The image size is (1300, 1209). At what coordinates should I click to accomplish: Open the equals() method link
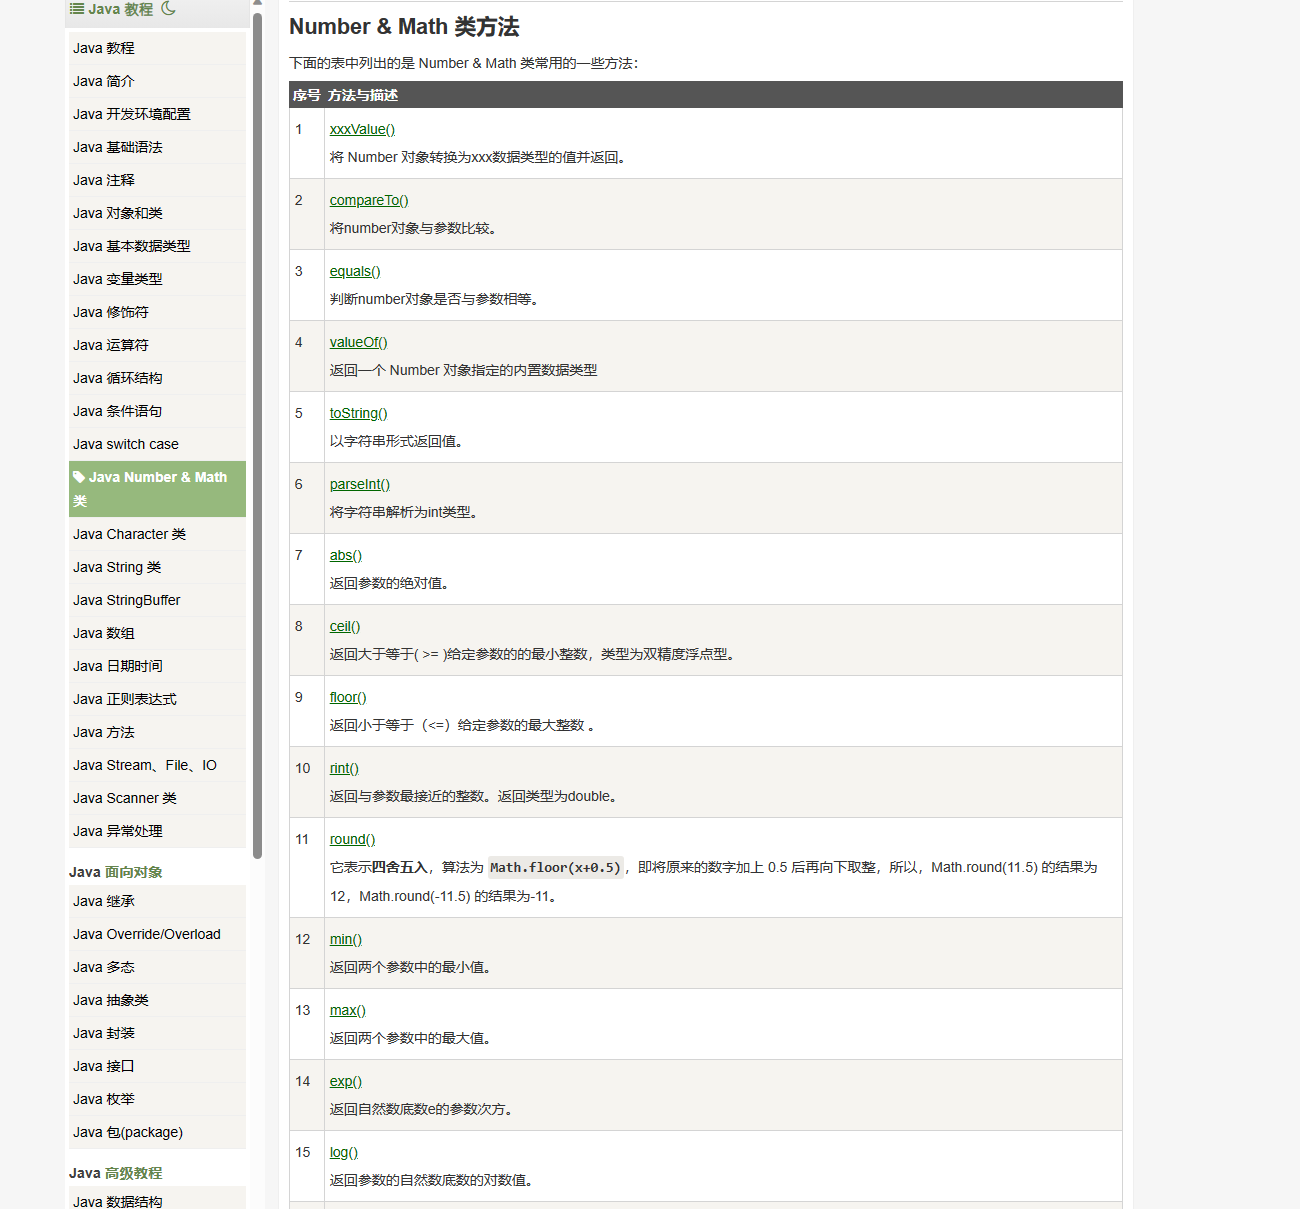(355, 271)
